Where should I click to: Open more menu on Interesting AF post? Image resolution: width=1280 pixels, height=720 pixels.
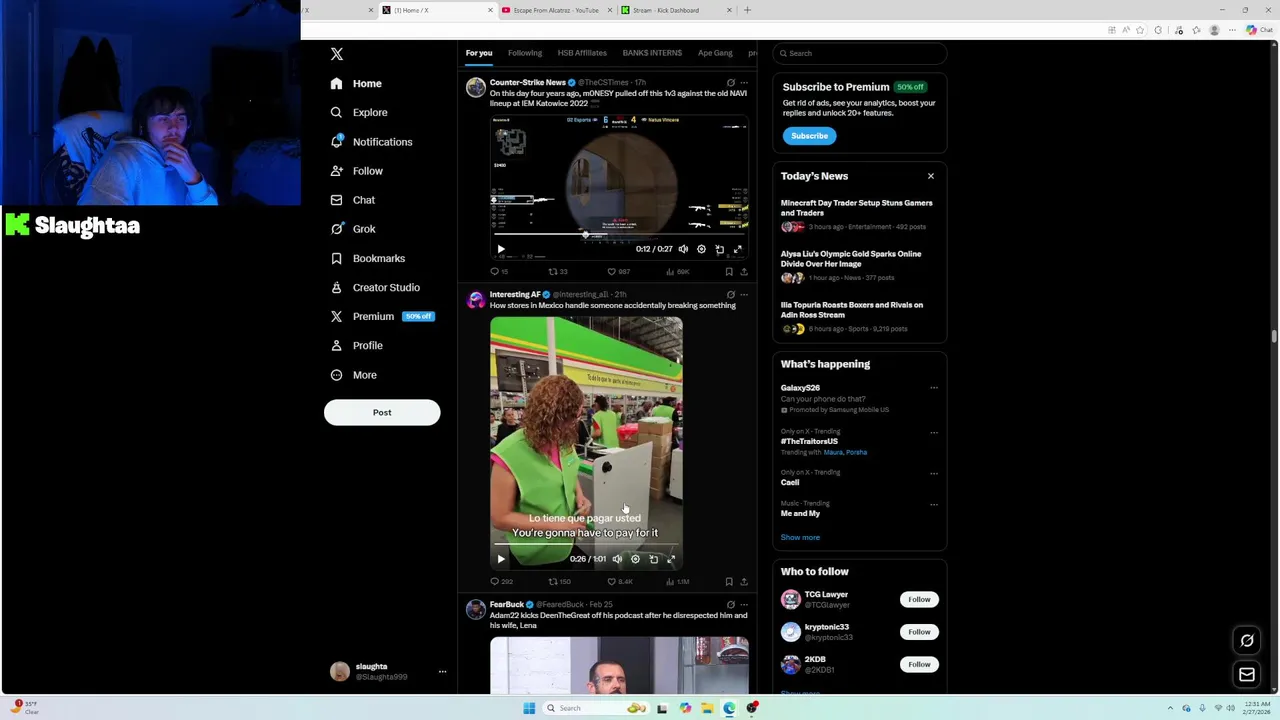(x=743, y=295)
